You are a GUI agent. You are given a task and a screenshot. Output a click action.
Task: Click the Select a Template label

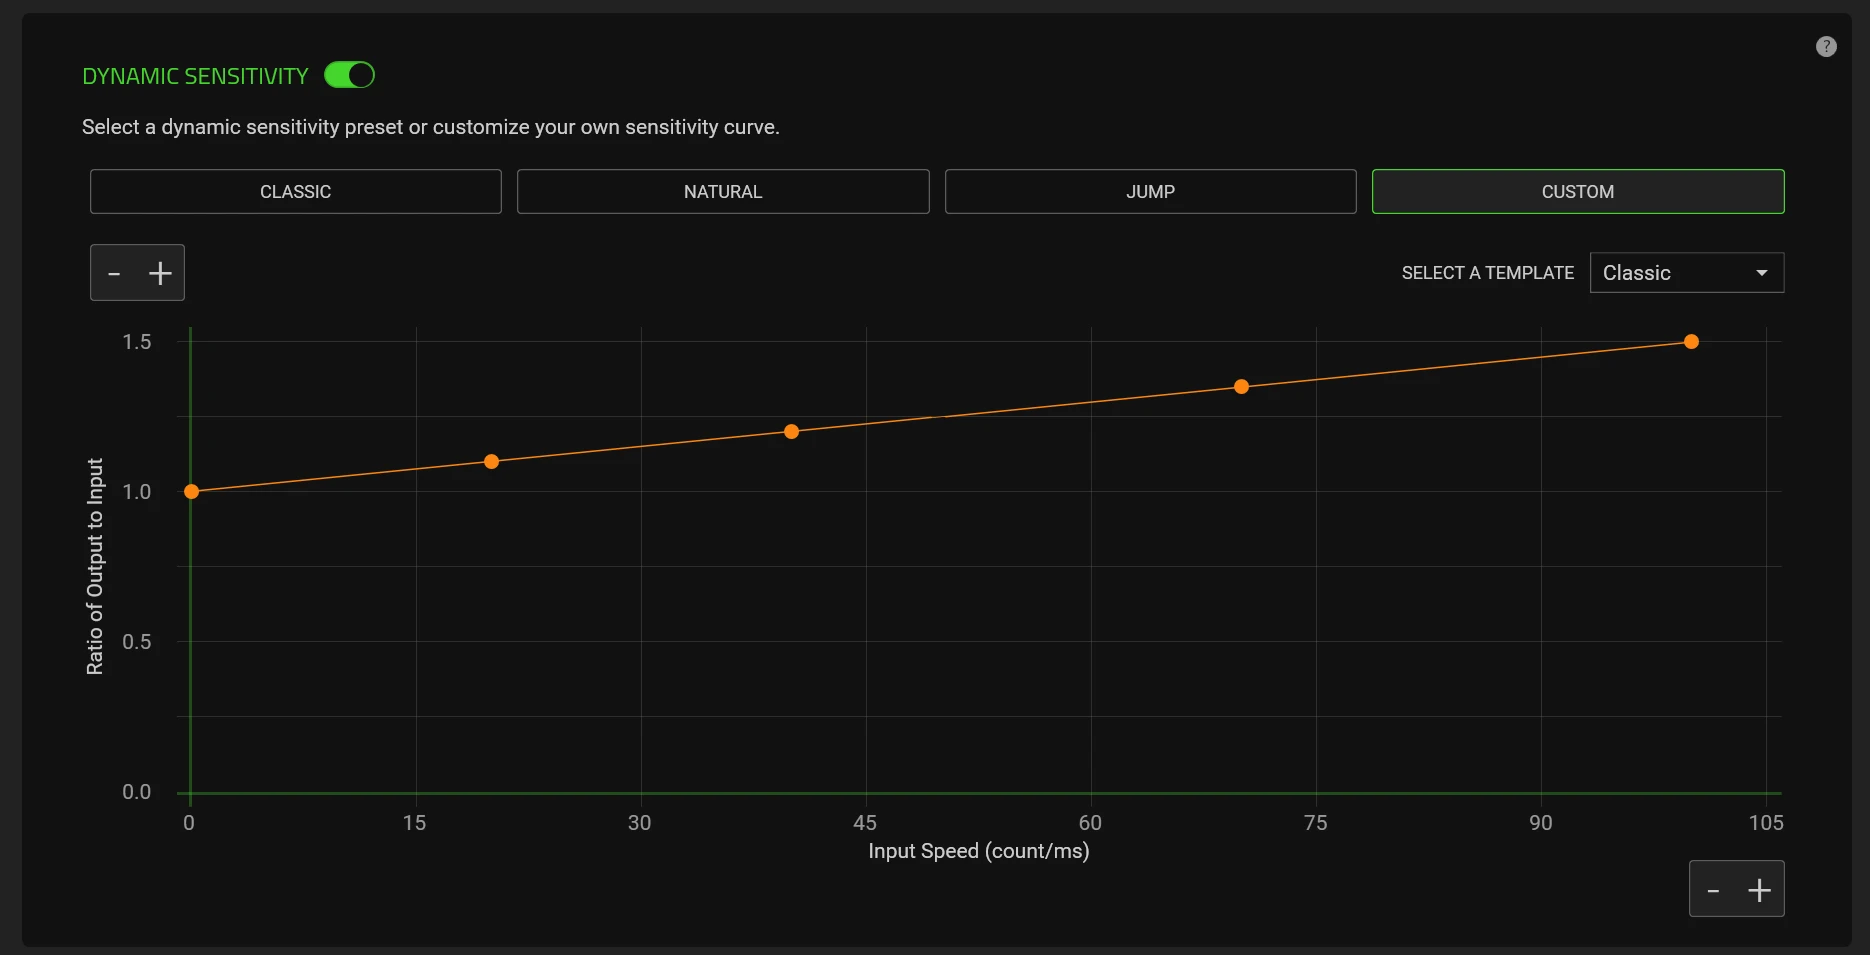point(1487,273)
